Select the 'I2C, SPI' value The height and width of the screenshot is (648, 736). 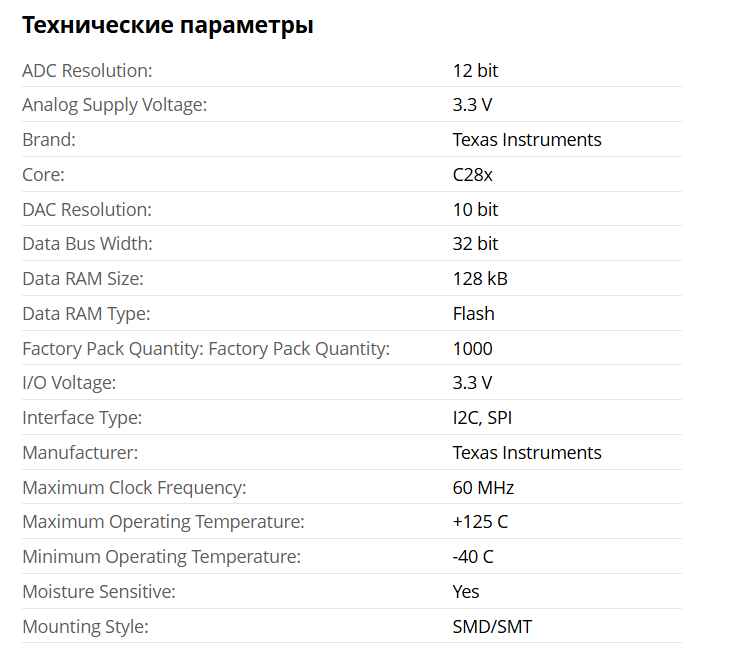(482, 418)
